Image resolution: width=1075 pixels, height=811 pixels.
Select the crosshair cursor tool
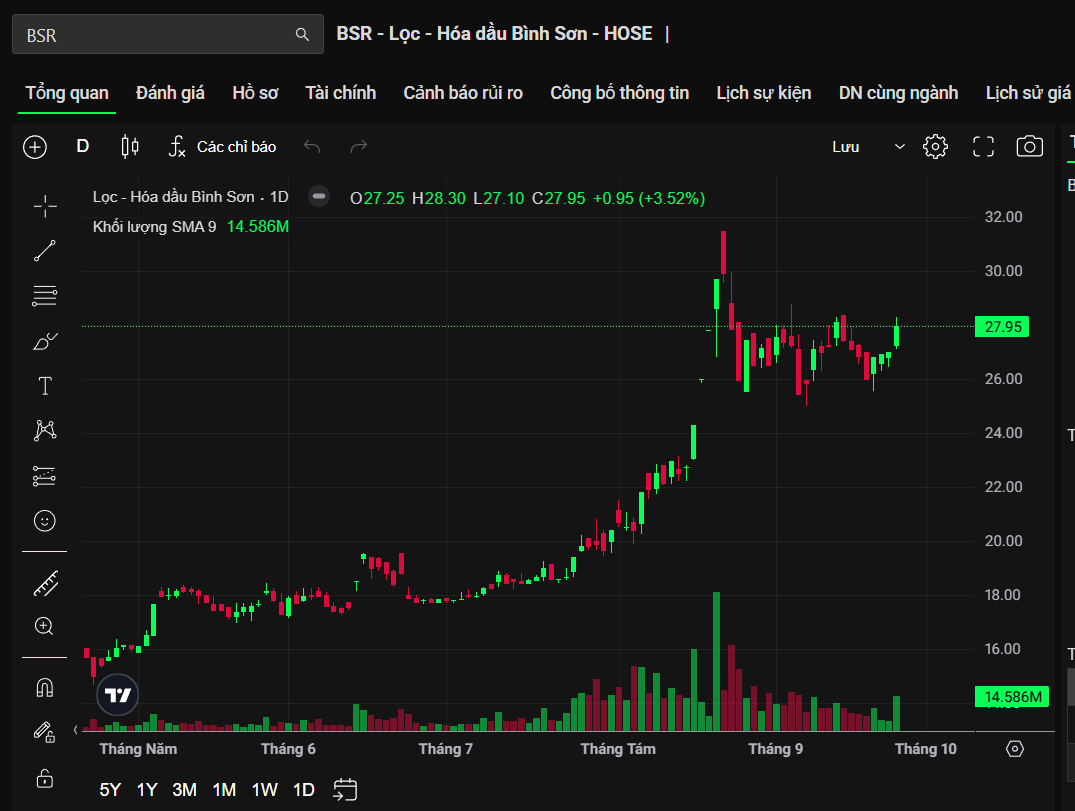pyautogui.click(x=45, y=206)
